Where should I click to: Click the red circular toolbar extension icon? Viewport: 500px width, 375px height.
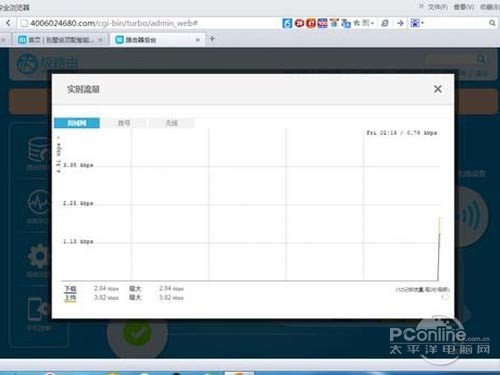tap(299, 23)
